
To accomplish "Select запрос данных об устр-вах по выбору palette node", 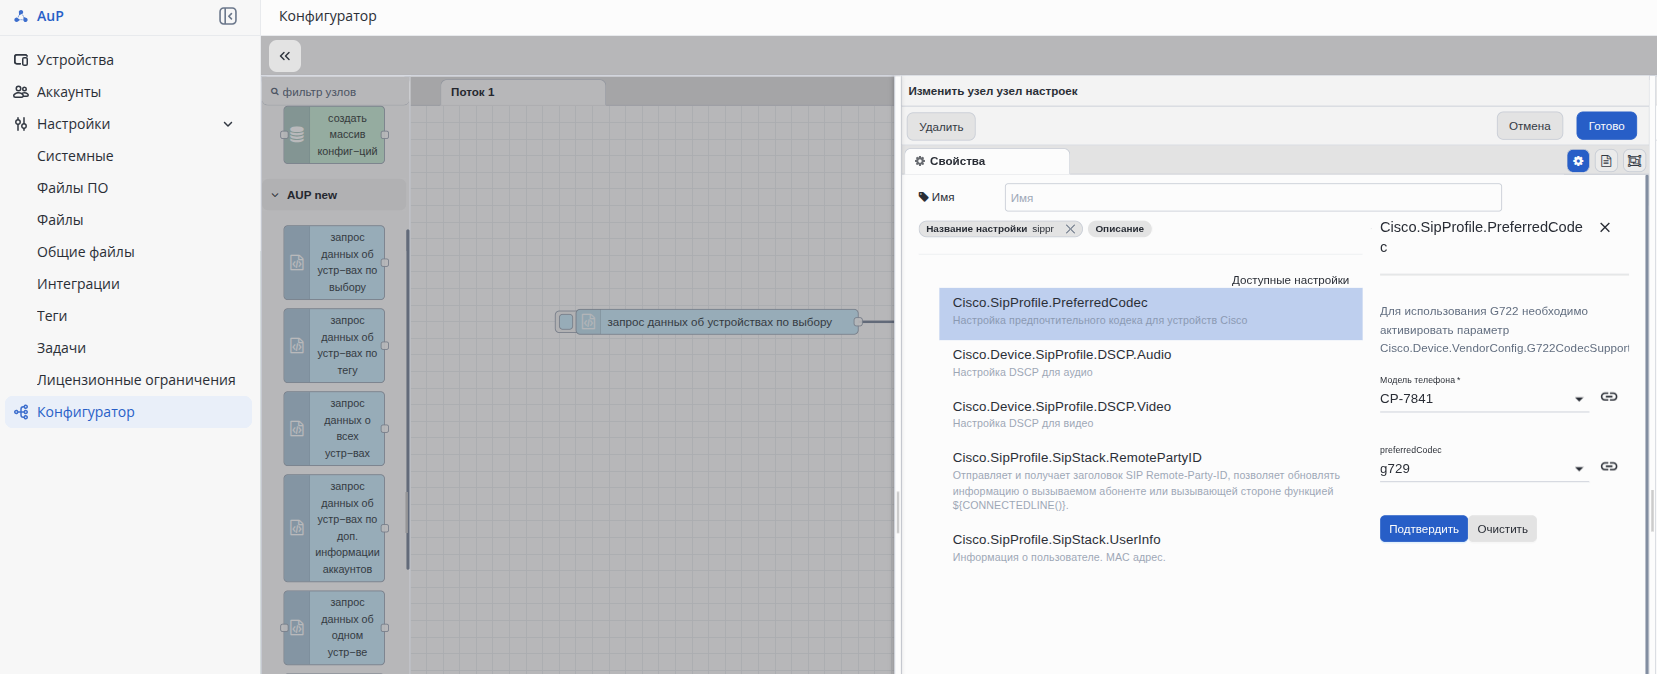I will pos(334,262).
